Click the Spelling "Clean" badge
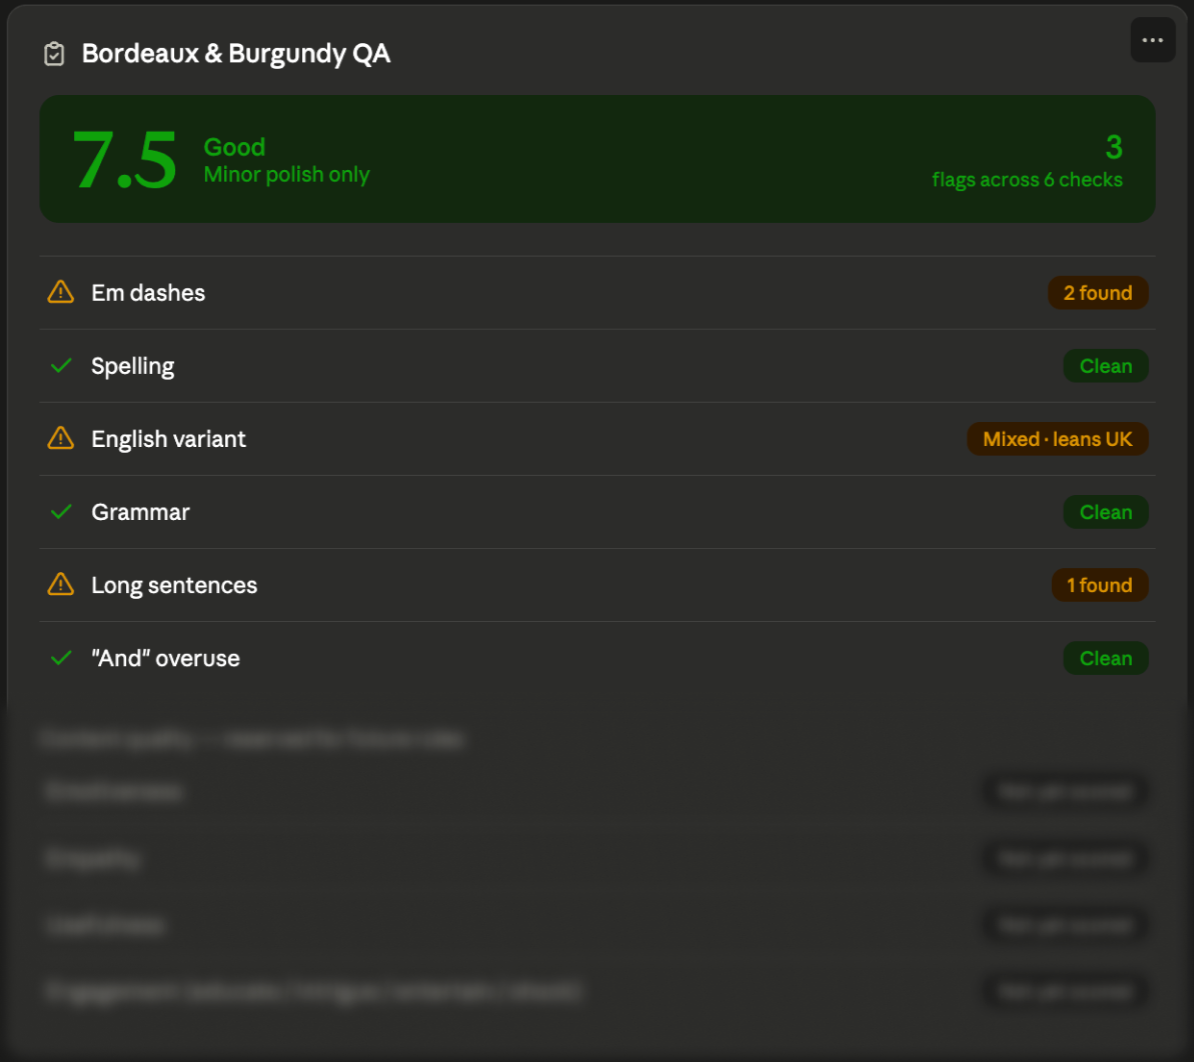1194x1062 pixels. tap(1106, 366)
